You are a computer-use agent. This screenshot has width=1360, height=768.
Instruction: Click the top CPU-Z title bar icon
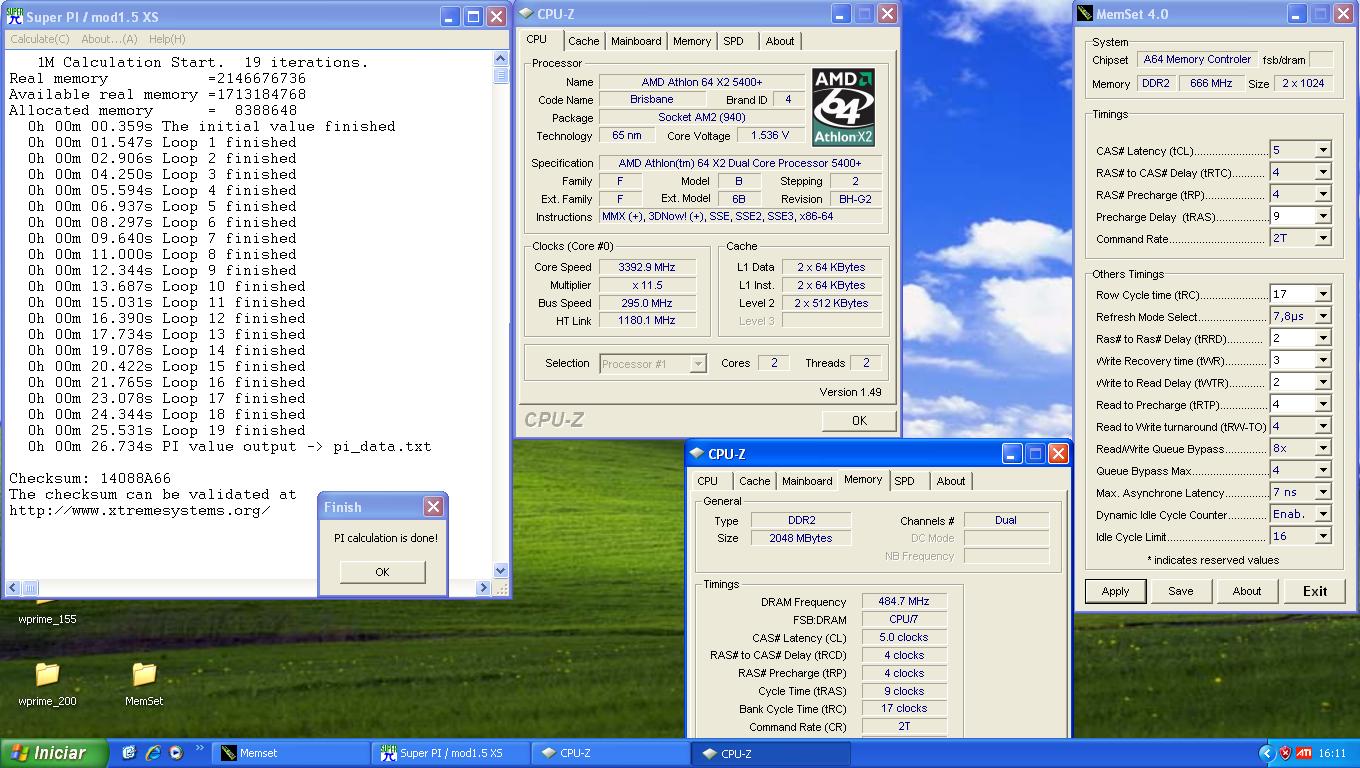(527, 14)
